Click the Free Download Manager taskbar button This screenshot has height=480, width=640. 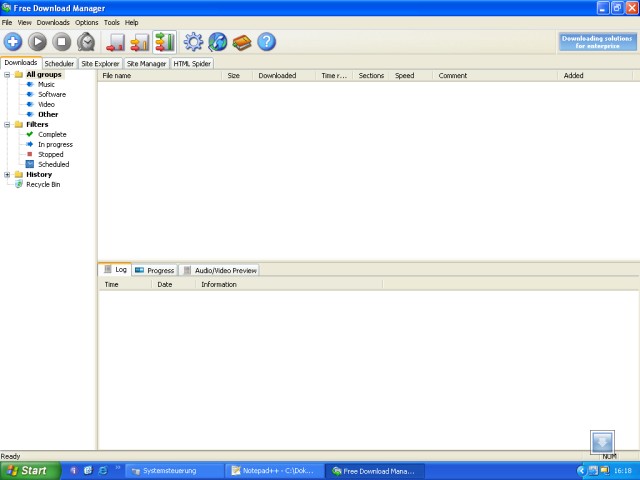tap(375, 471)
